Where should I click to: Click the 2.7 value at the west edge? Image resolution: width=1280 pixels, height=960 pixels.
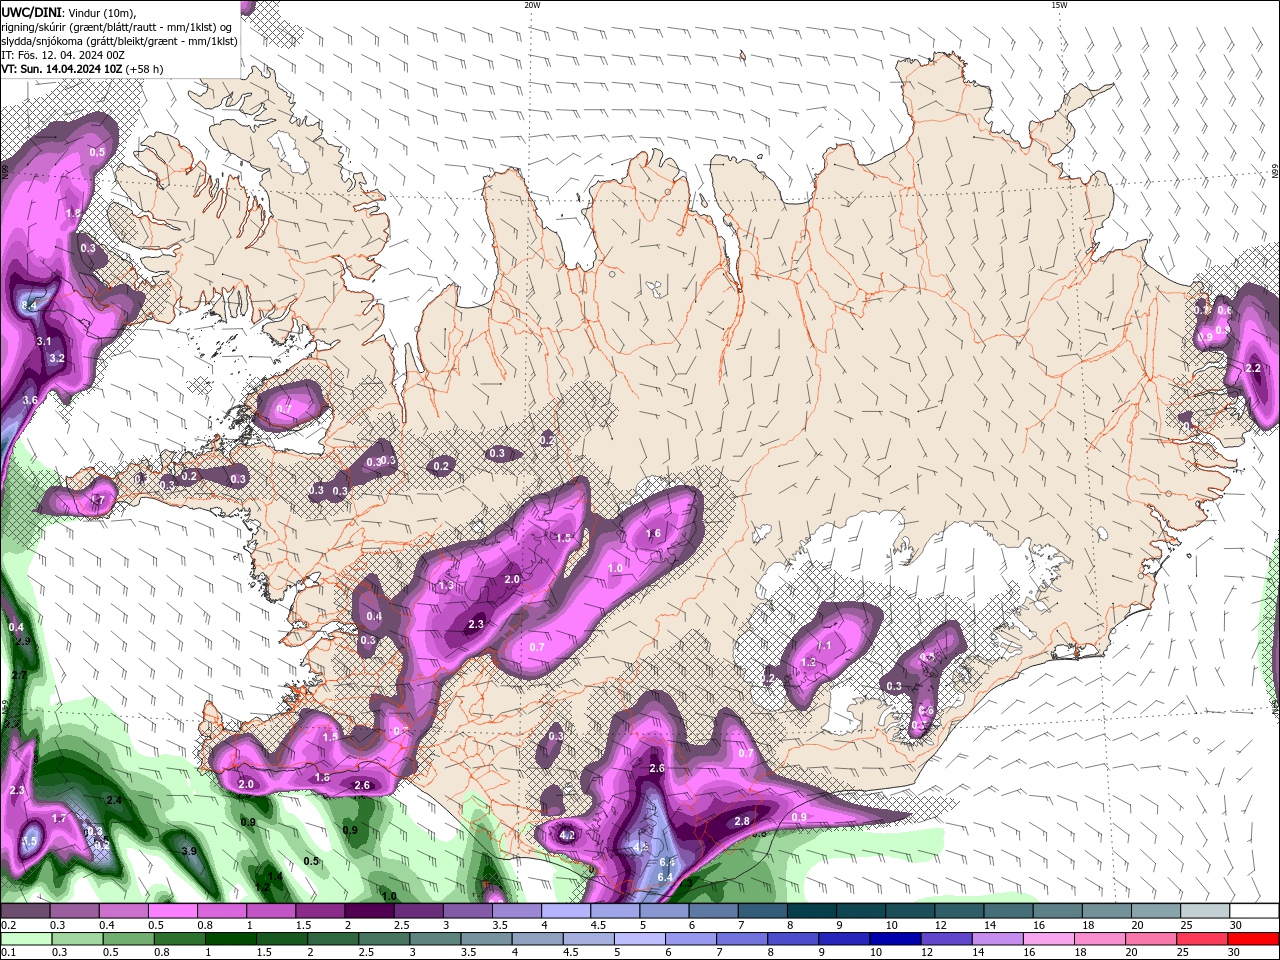tap(18, 676)
